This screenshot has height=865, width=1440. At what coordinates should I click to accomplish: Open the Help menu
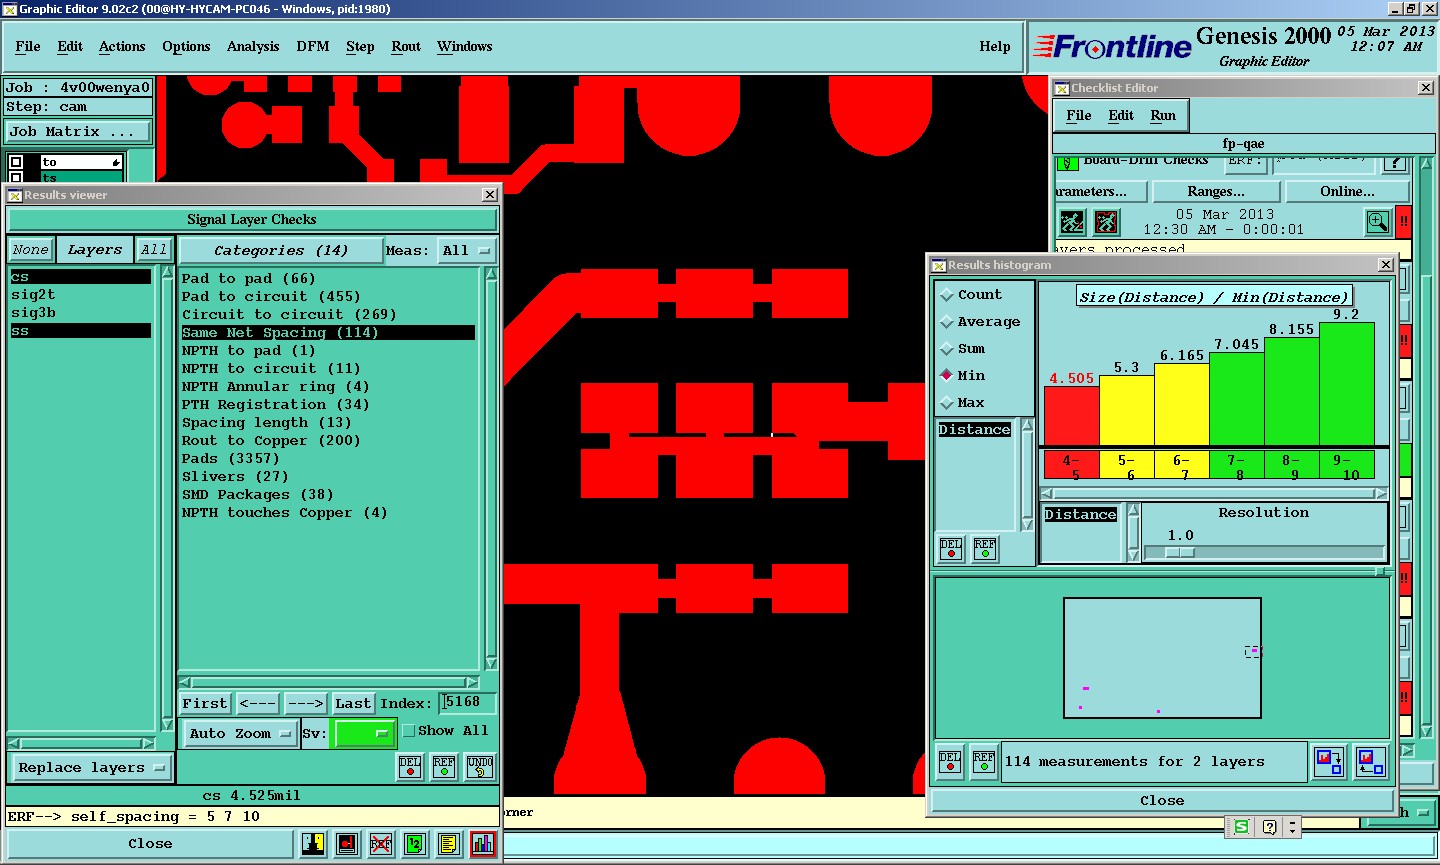pos(994,47)
